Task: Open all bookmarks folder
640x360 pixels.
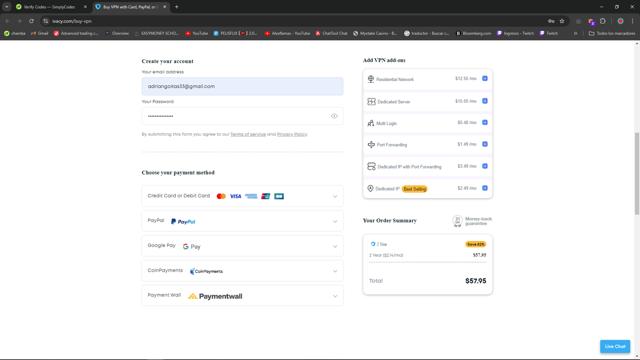Action: pos(611,33)
